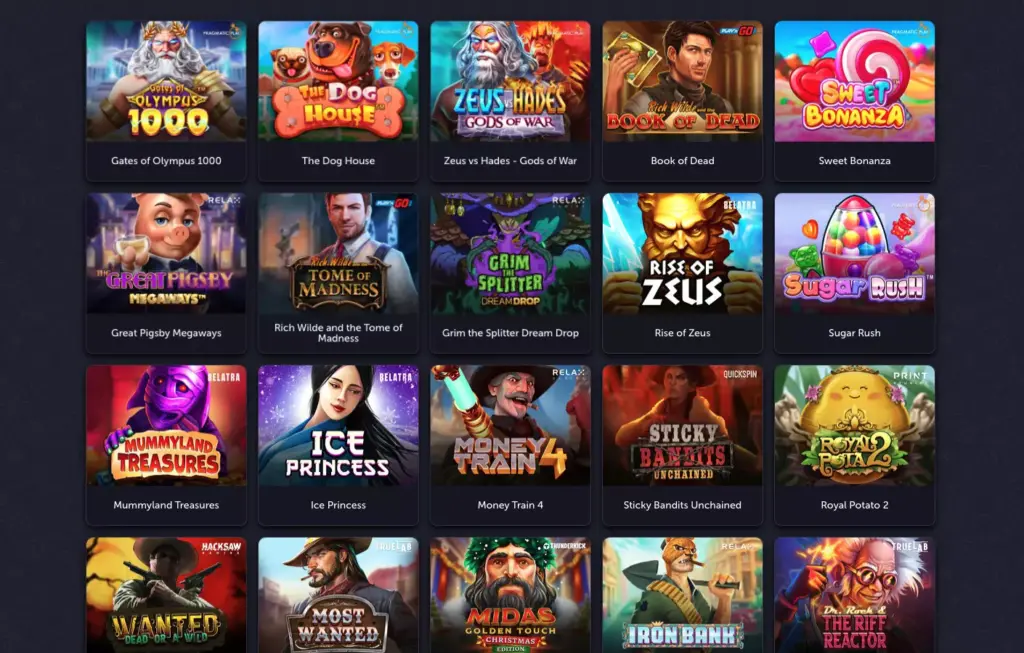Click the Sugar Rush game thumbnail
Screen dimensions: 1024x653
[854, 253]
